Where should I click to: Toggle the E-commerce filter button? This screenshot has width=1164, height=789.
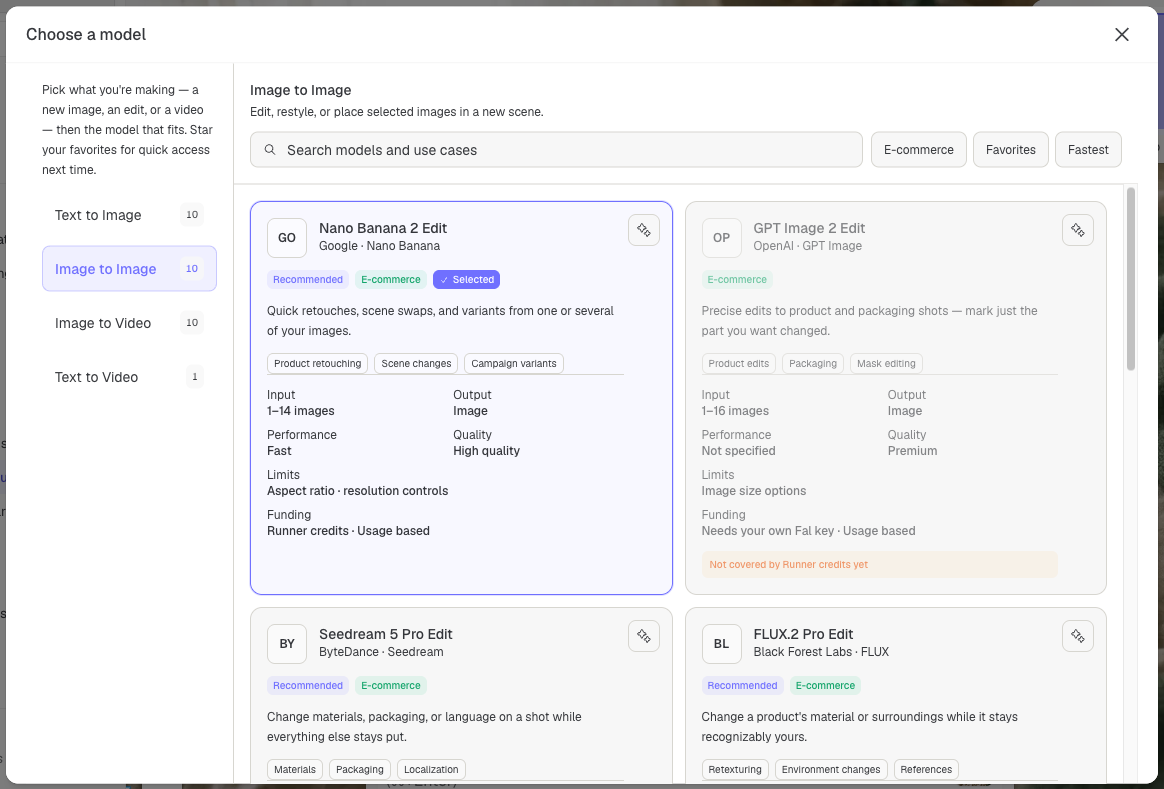point(918,150)
